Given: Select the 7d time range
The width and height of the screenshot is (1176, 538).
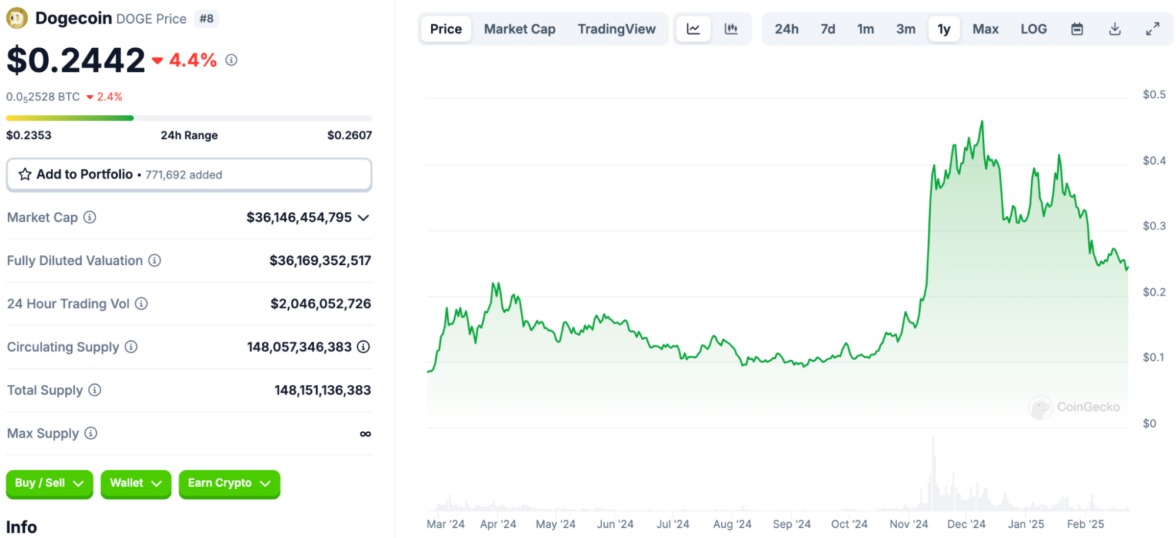Looking at the screenshot, I should pyautogui.click(x=828, y=29).
